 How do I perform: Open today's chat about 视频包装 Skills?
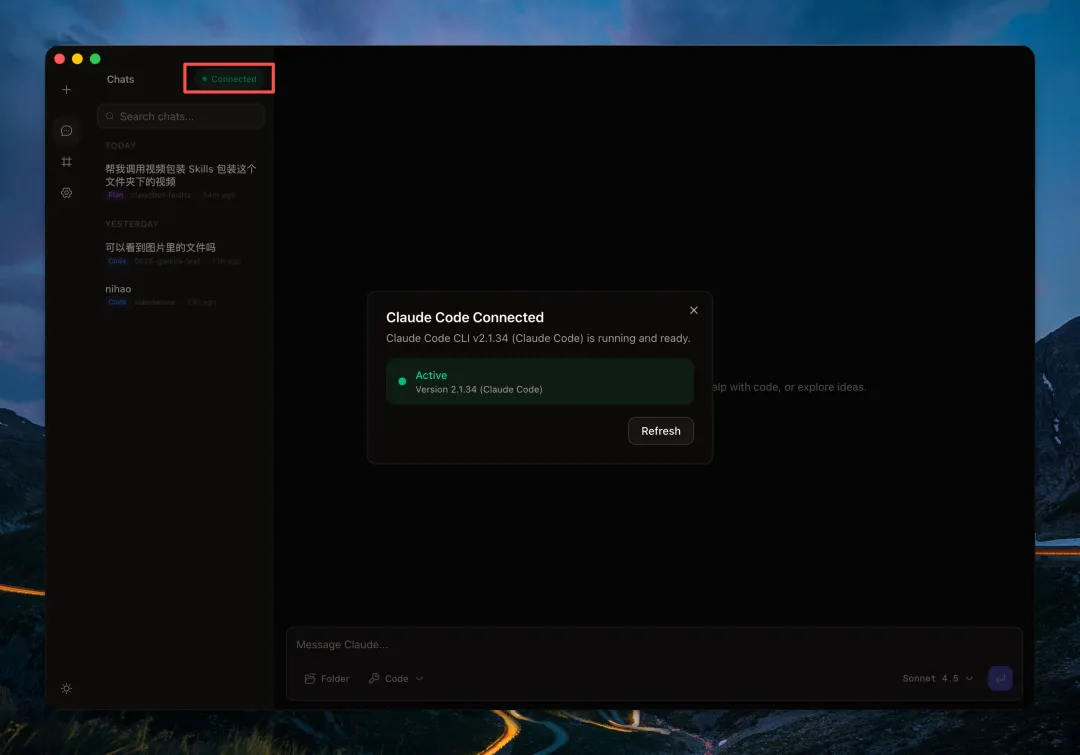(x=181, y=175)
